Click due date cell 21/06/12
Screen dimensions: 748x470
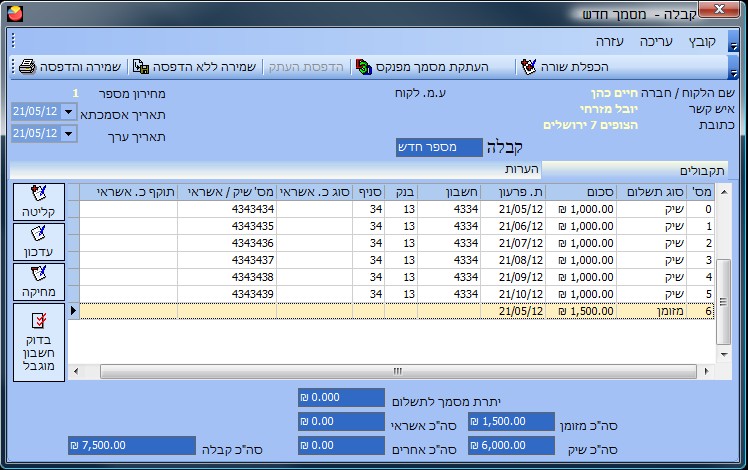point(513,226)
